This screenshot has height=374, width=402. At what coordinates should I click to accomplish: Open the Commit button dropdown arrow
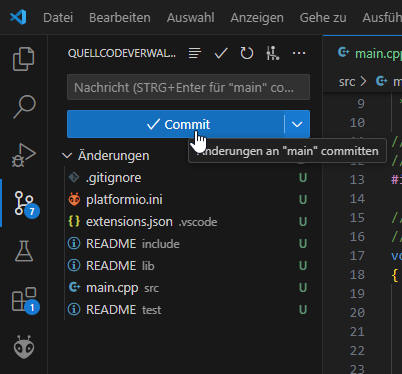297,124
